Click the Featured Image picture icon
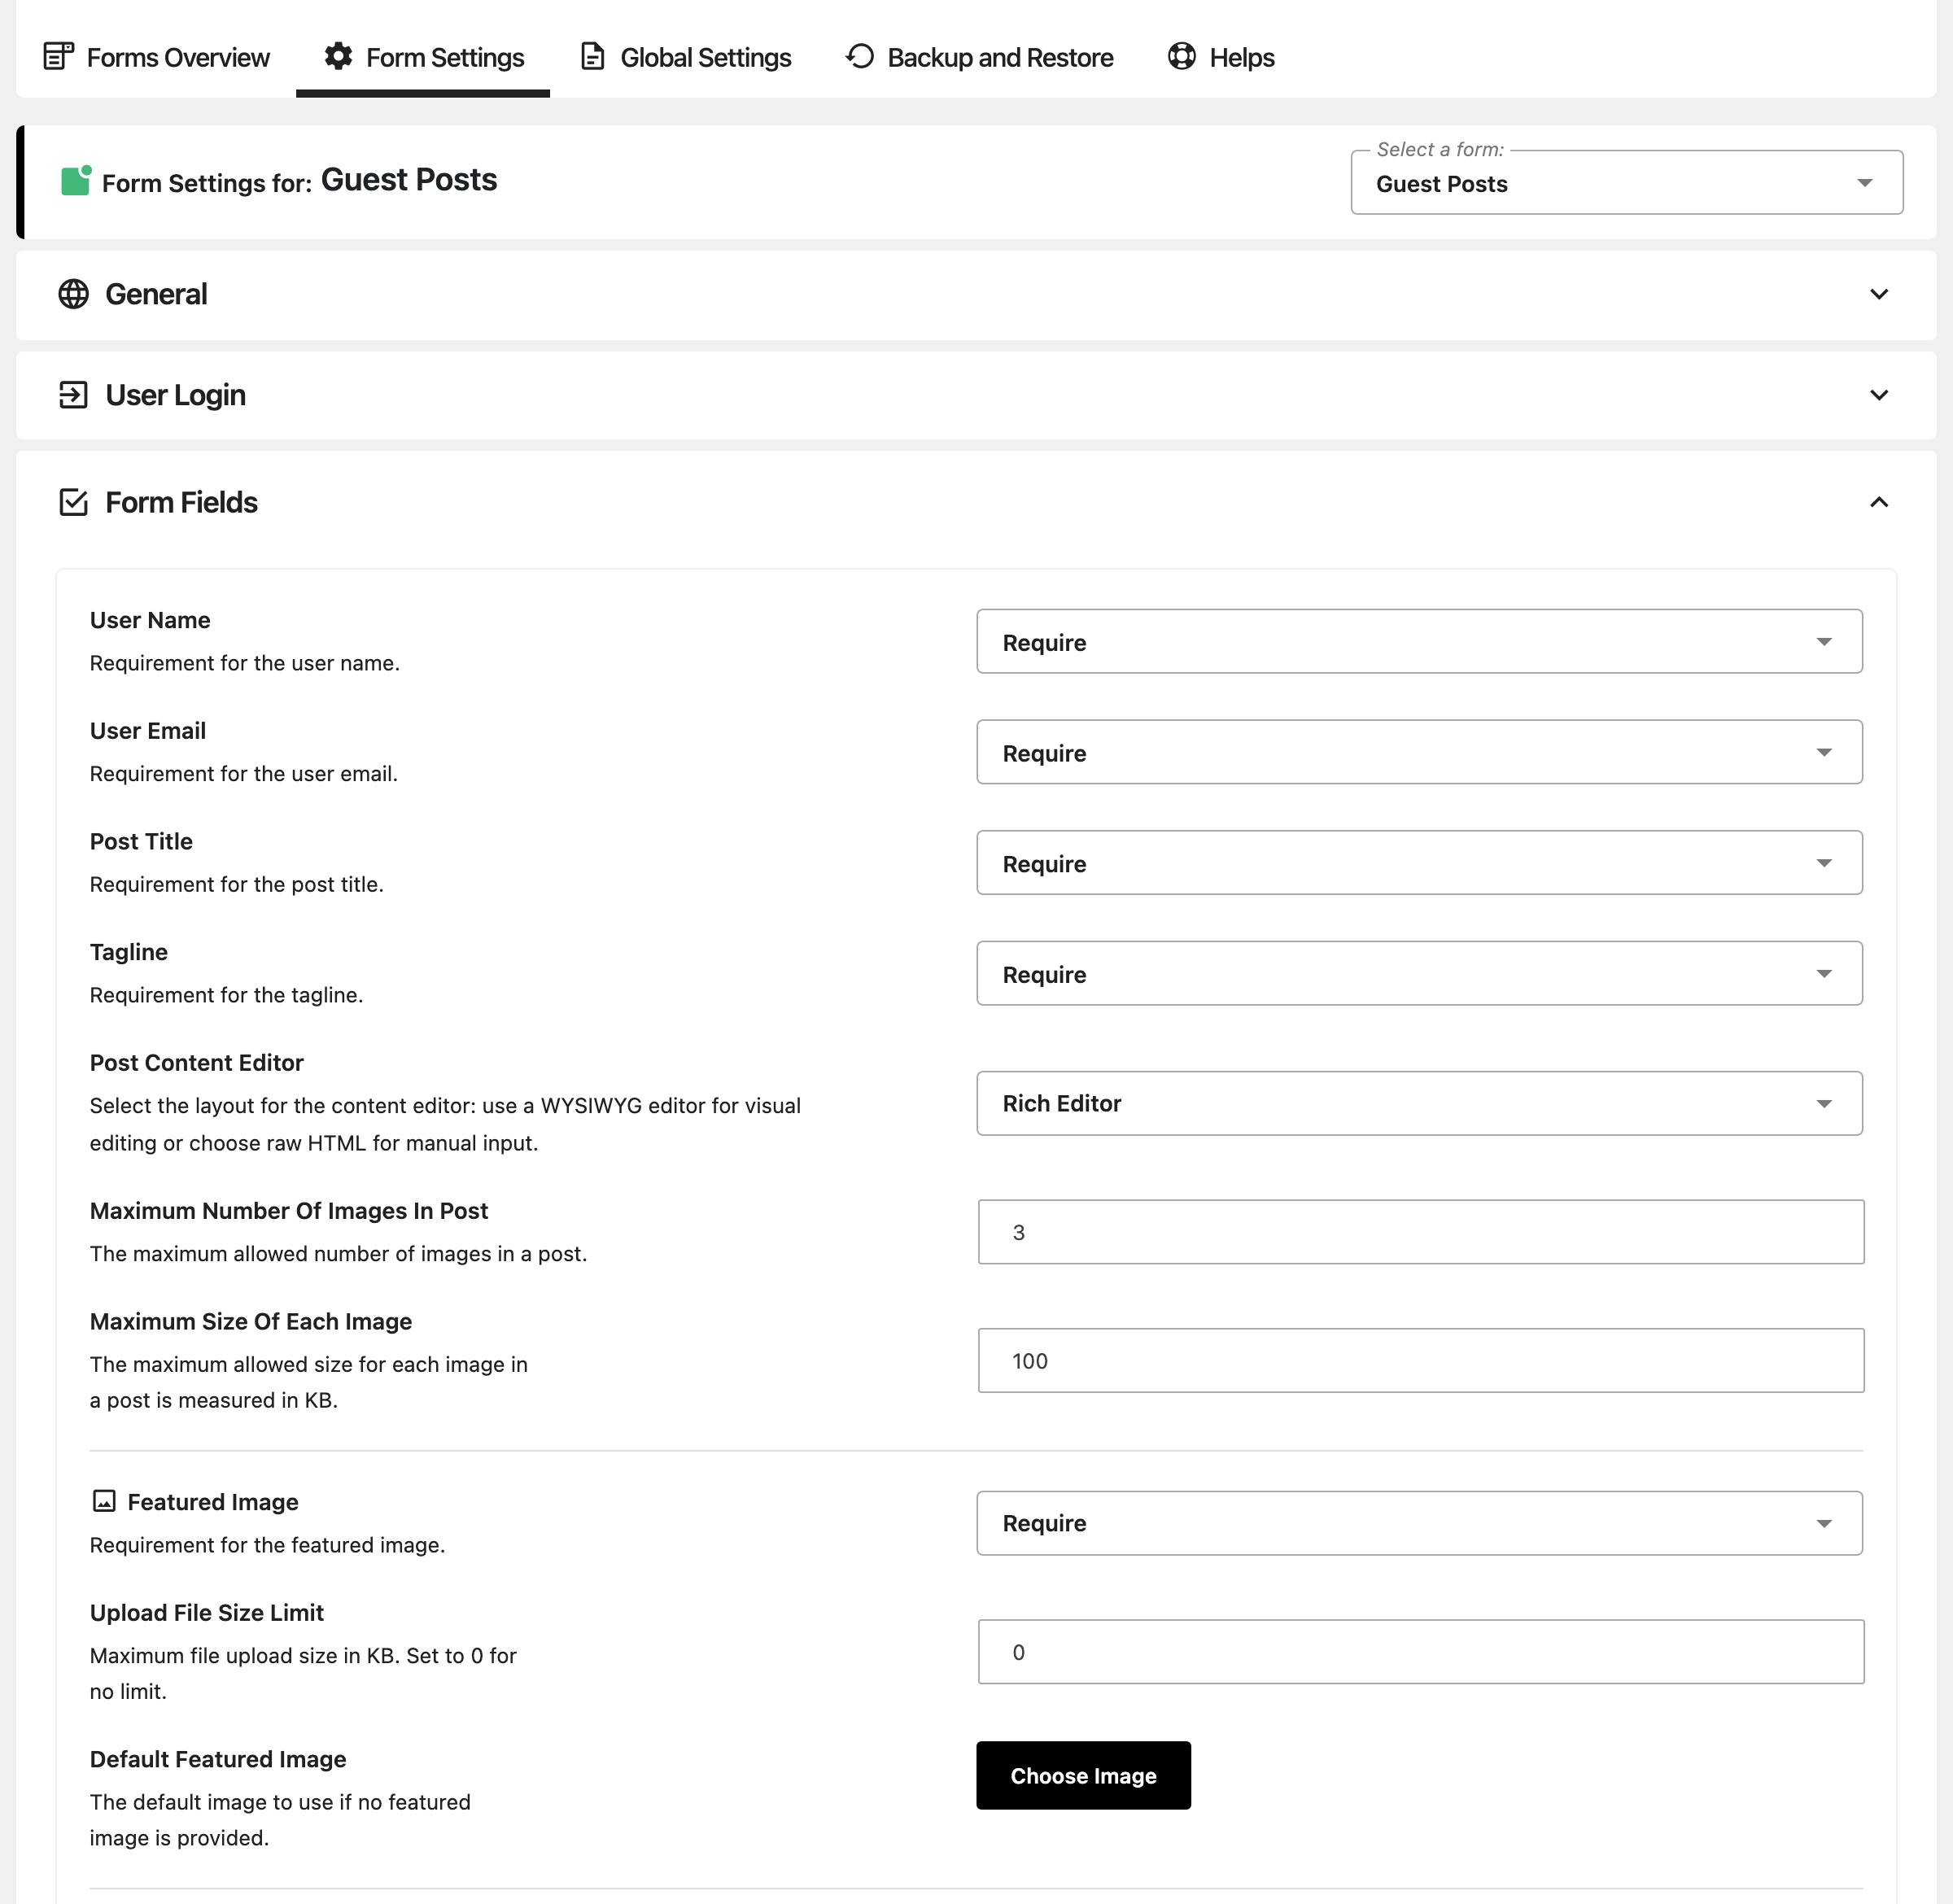 [x=104, y=1501]
